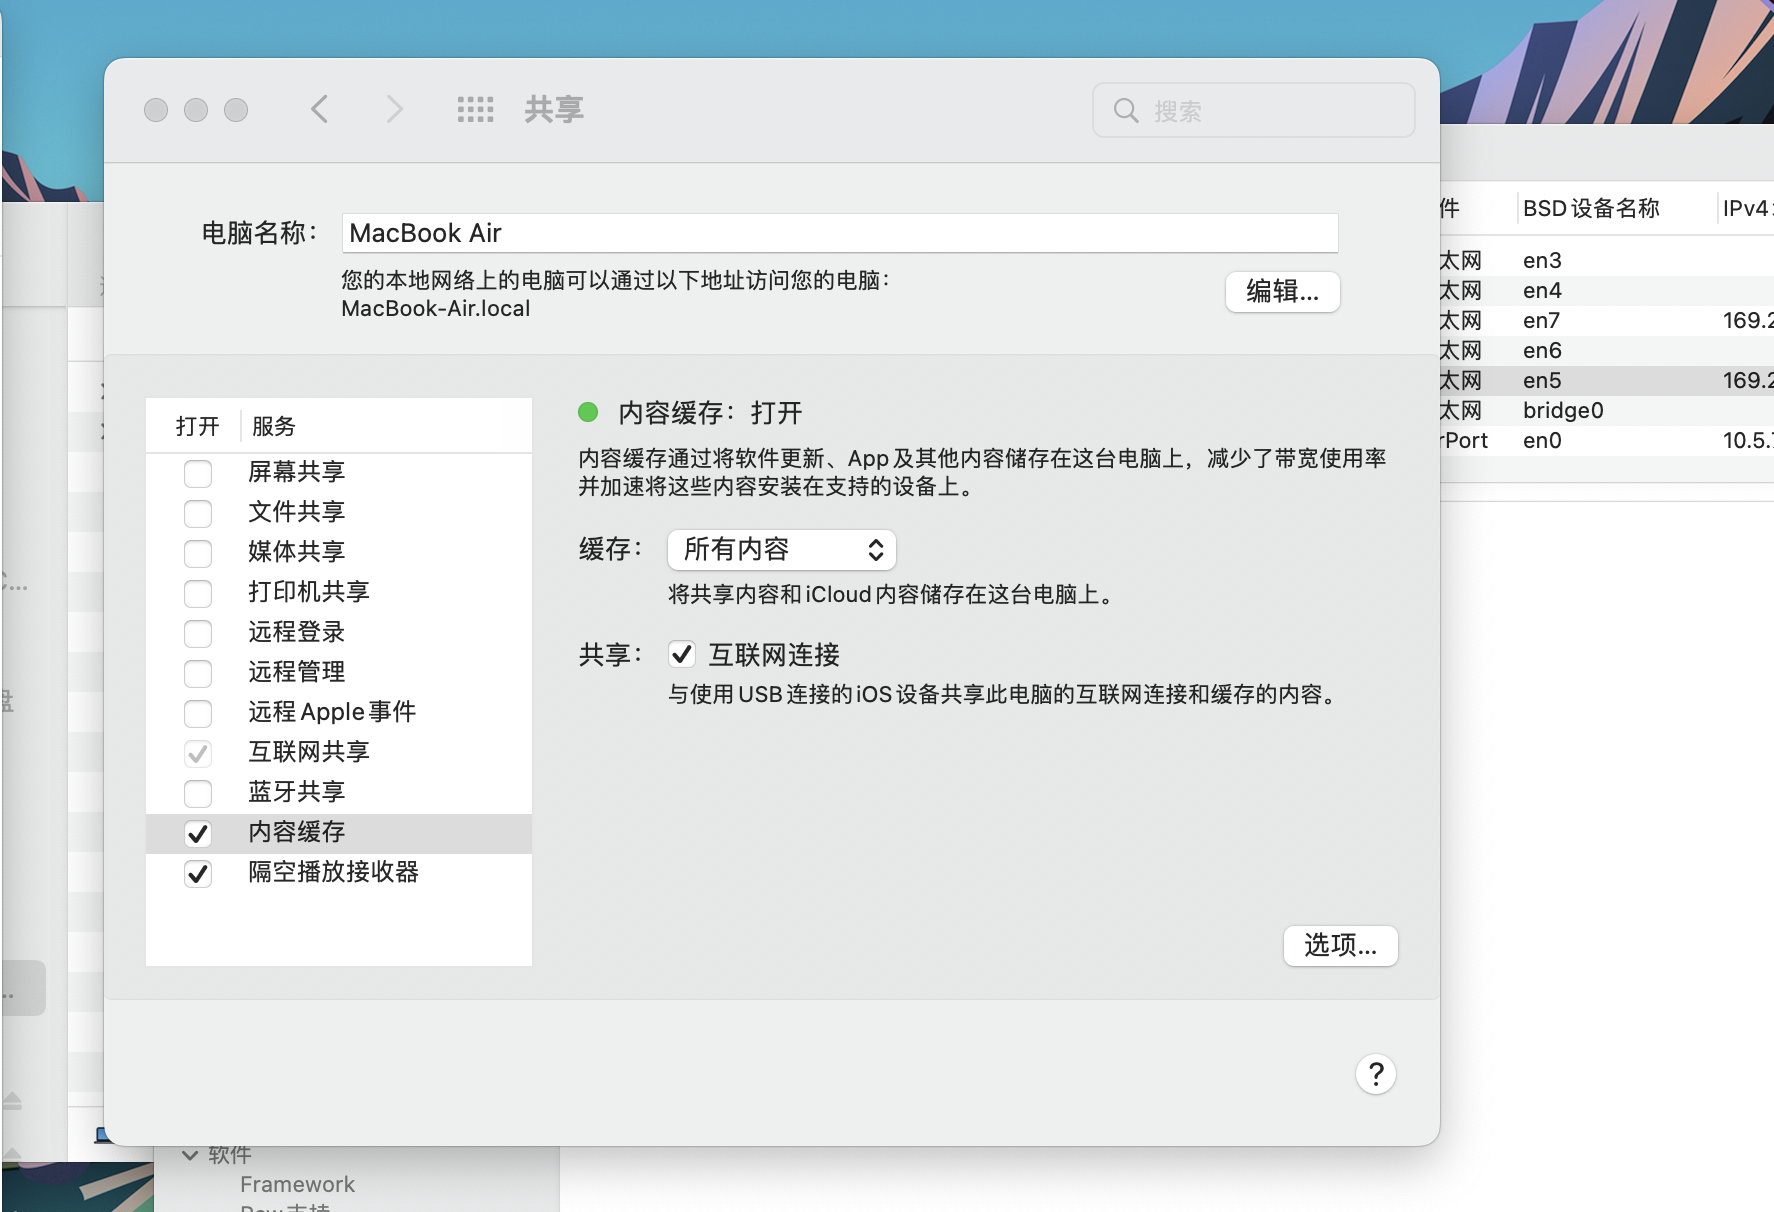Click the forward navigation arrow
Image resolution: width=1774 pixels, height=1212 pixels.
(x=394, y=109)
